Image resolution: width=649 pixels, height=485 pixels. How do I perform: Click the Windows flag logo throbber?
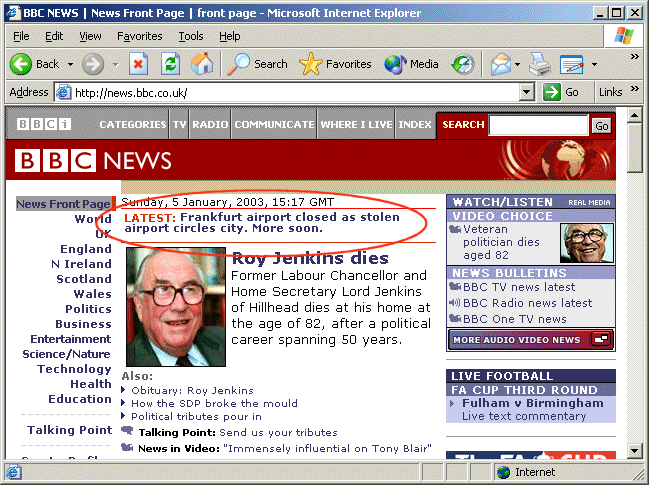pyautogui.click(x=624, y=36)
